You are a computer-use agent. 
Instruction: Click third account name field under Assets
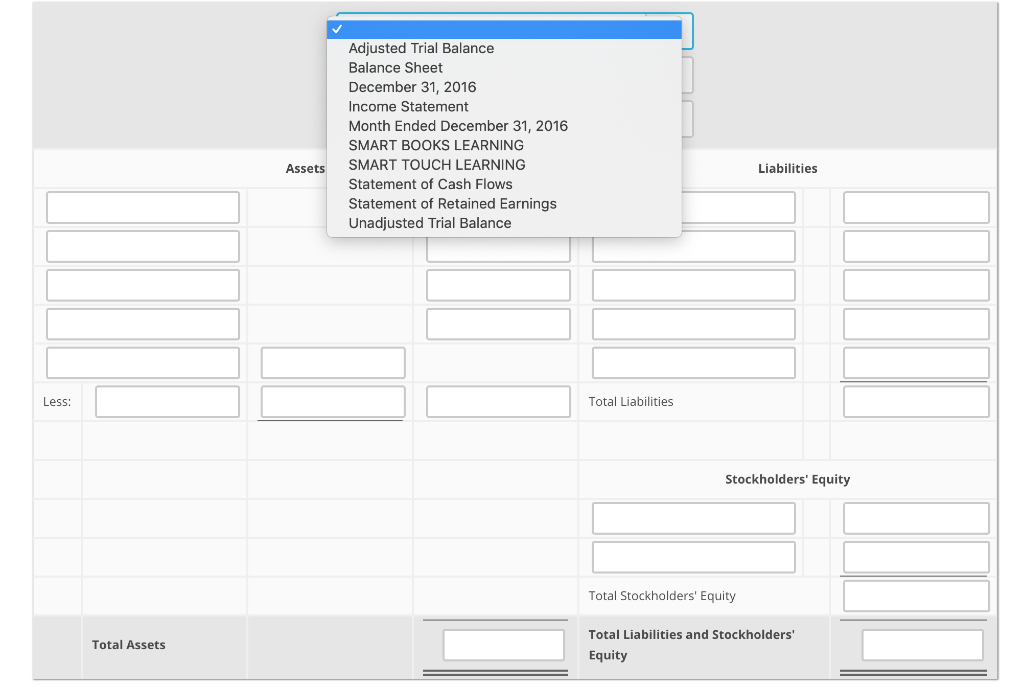tap(143, 285)
